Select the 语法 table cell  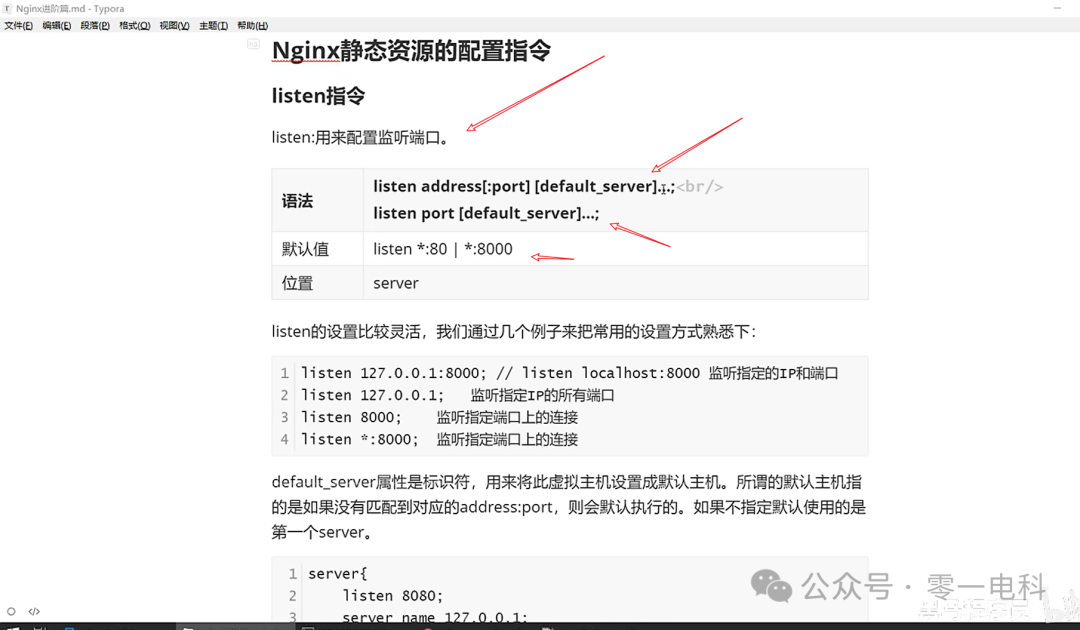(x=318, y=200)
